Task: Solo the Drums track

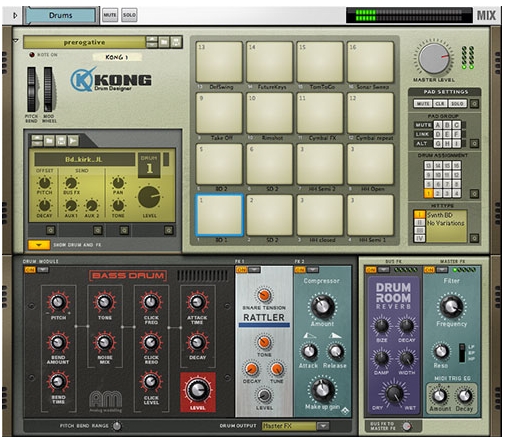Action: pyautogui.click(x=129, y=15)
